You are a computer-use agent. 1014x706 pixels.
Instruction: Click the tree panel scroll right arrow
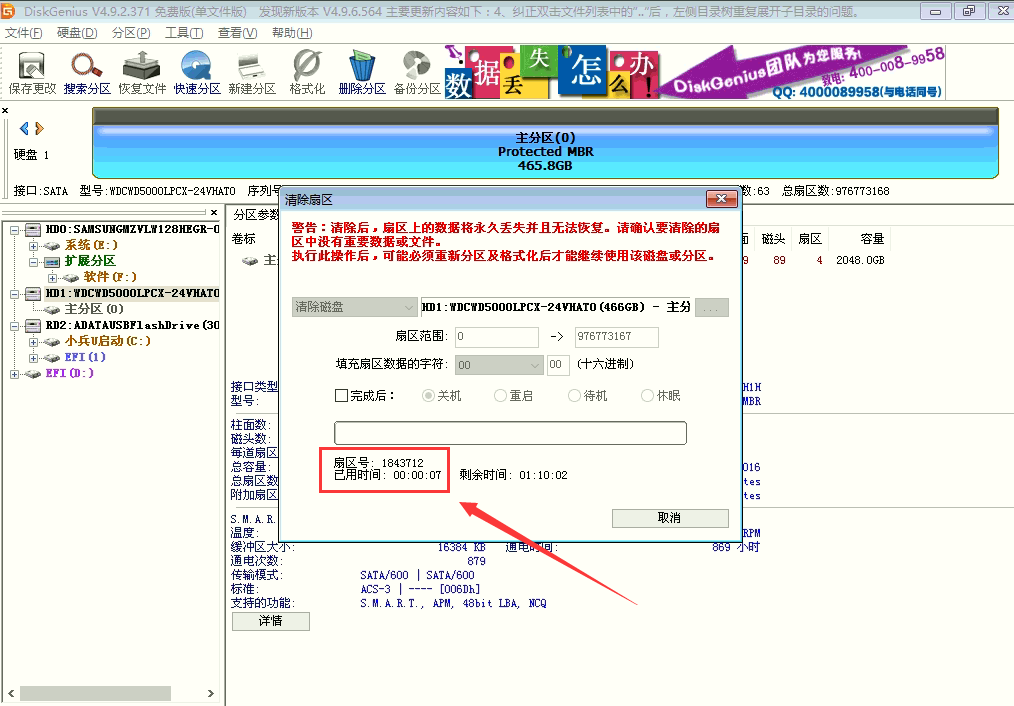pyautogui.click(x=210, y=693)
